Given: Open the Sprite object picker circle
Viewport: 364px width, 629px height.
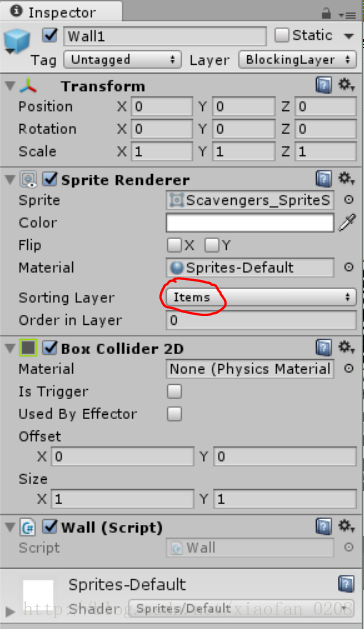Looking at the screenshot, I should pos(349,200).
